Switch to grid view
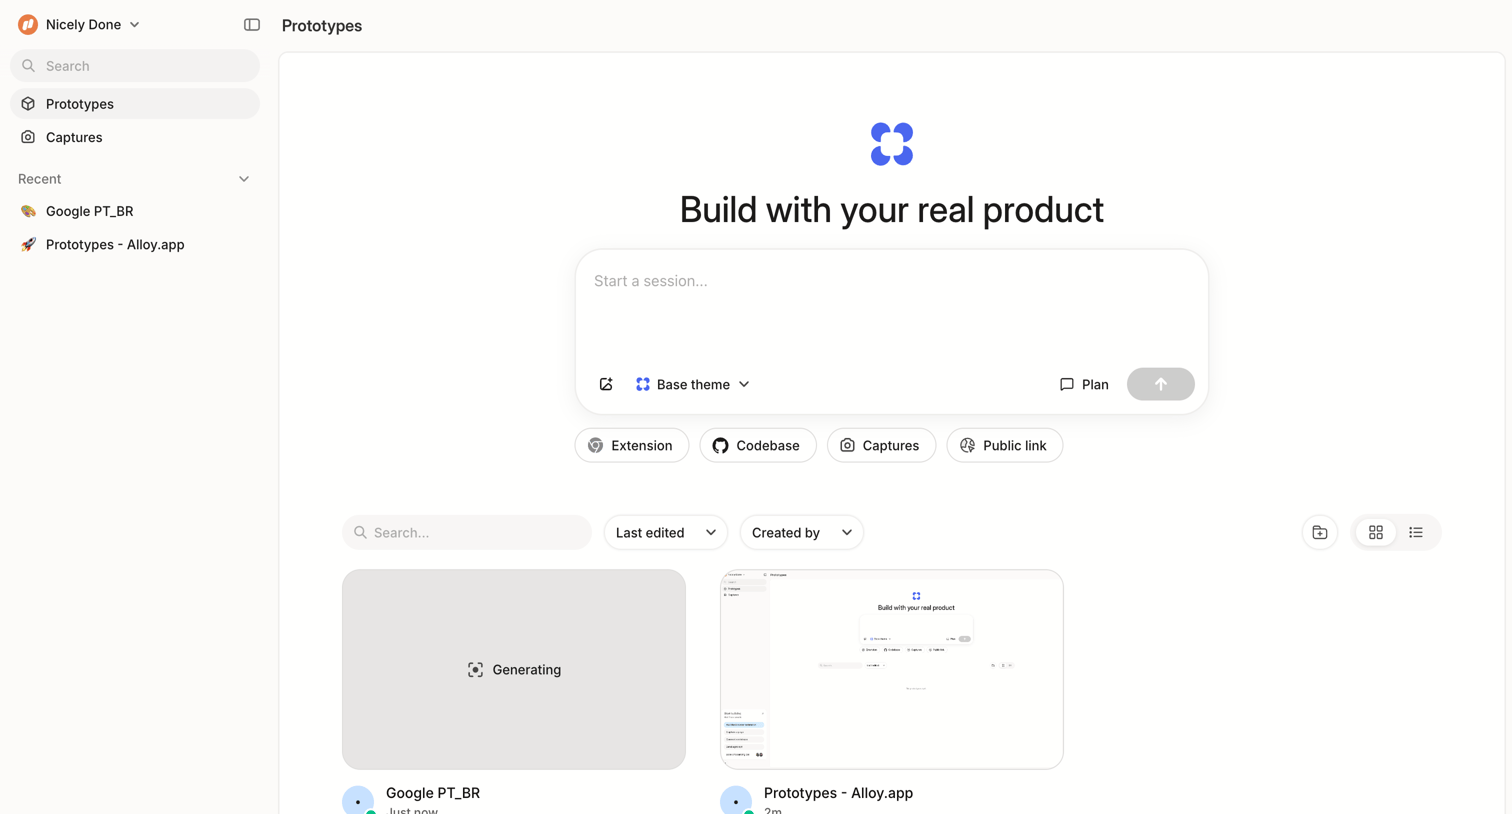Viewport: 1512px width, 814px height. (x=1376, y=532)
